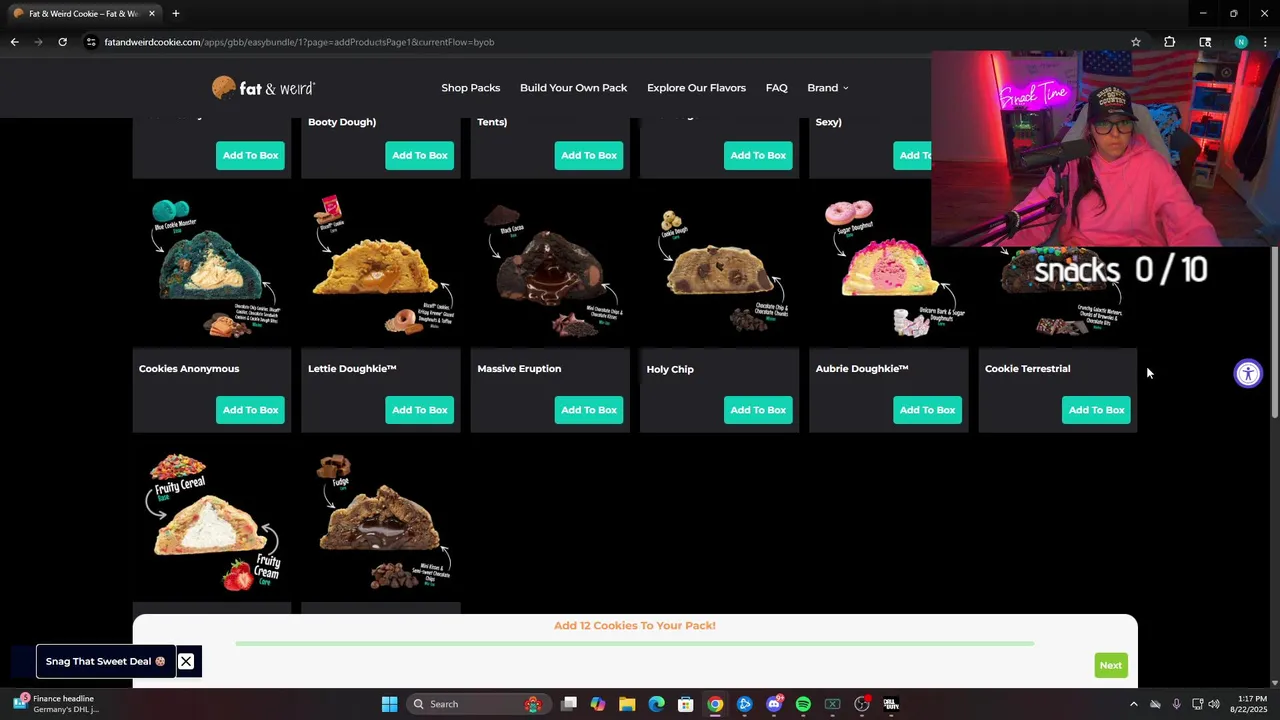View the Lettie Doughkie cookie image

[x=381, y=268]
